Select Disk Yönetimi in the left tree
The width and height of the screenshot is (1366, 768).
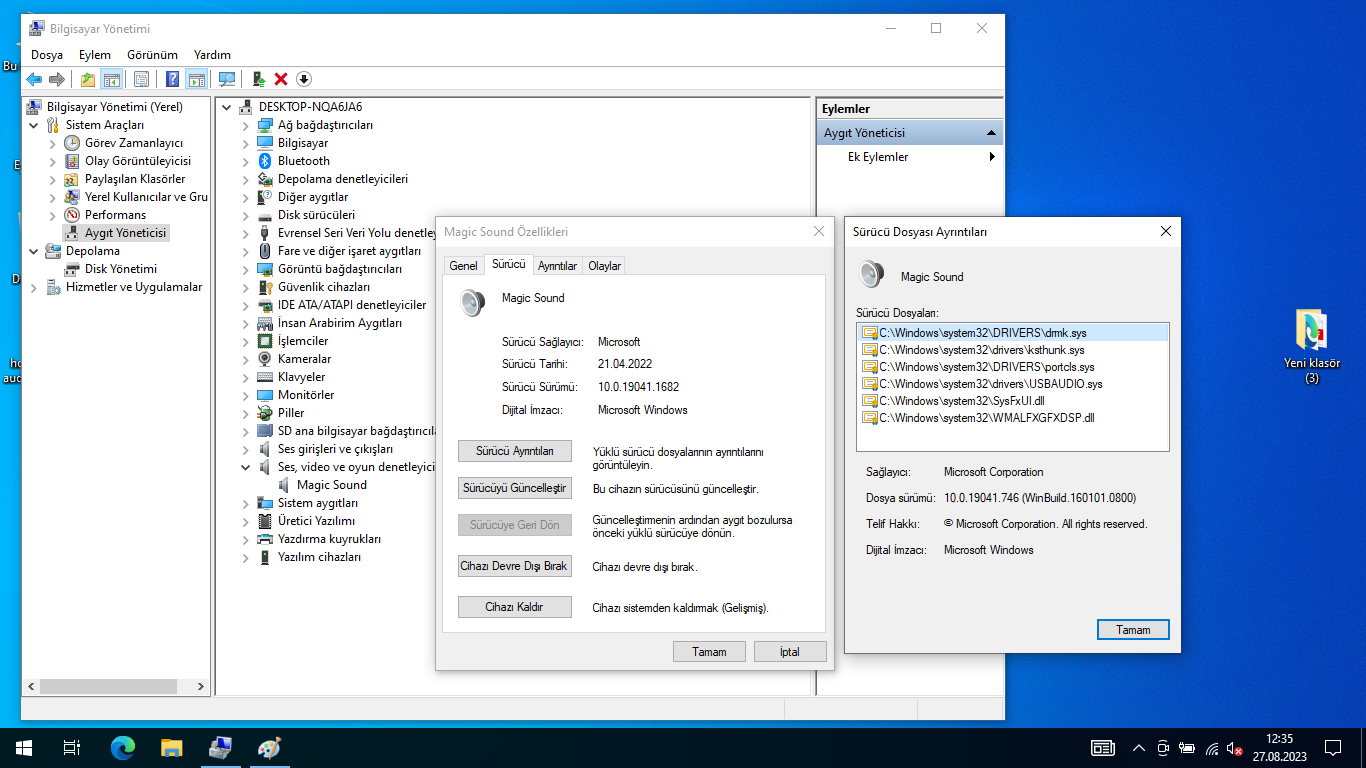(x=120, y=269)
